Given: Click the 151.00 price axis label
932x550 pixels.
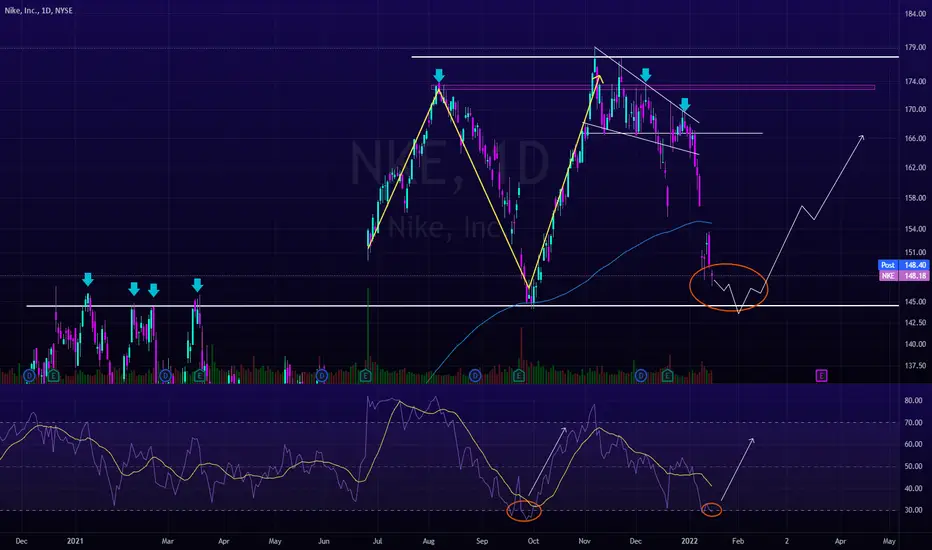Looking at the screenshot, I should tap(915, 253).
